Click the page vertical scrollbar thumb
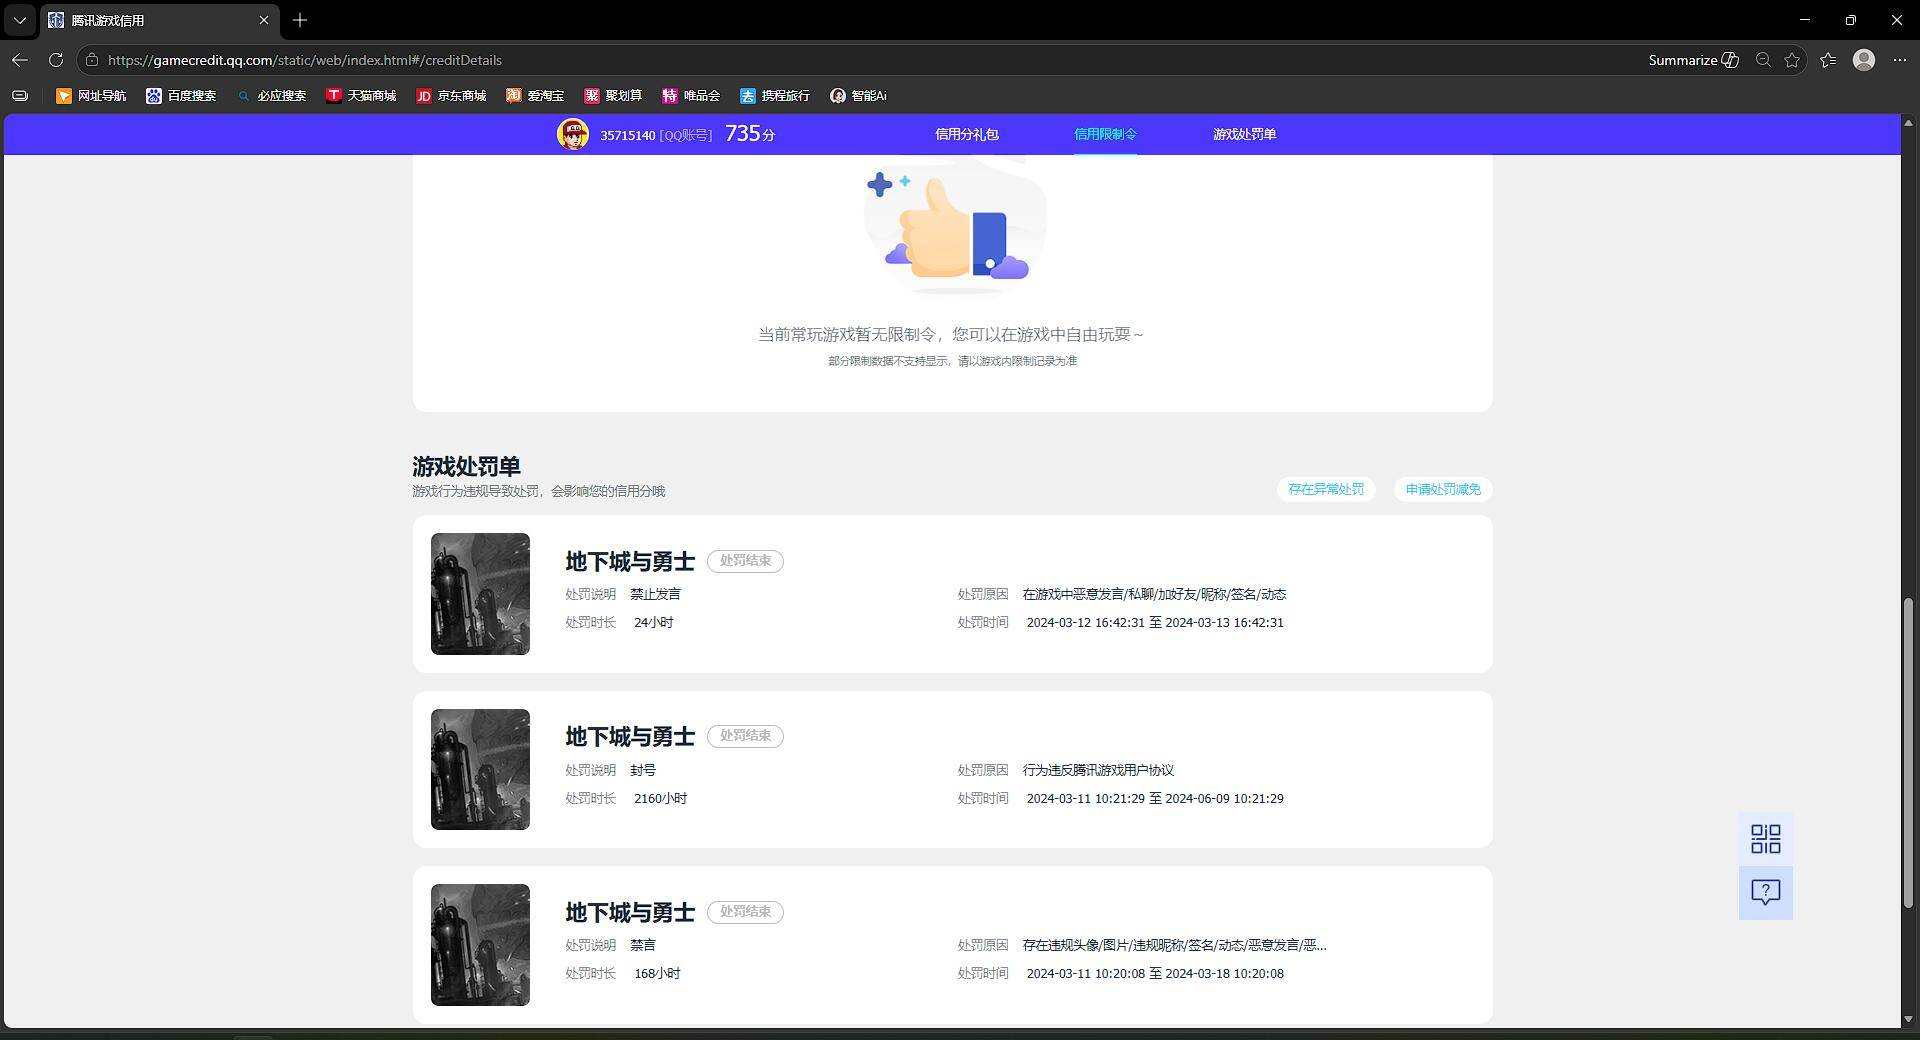 (x=1910, y=753)
